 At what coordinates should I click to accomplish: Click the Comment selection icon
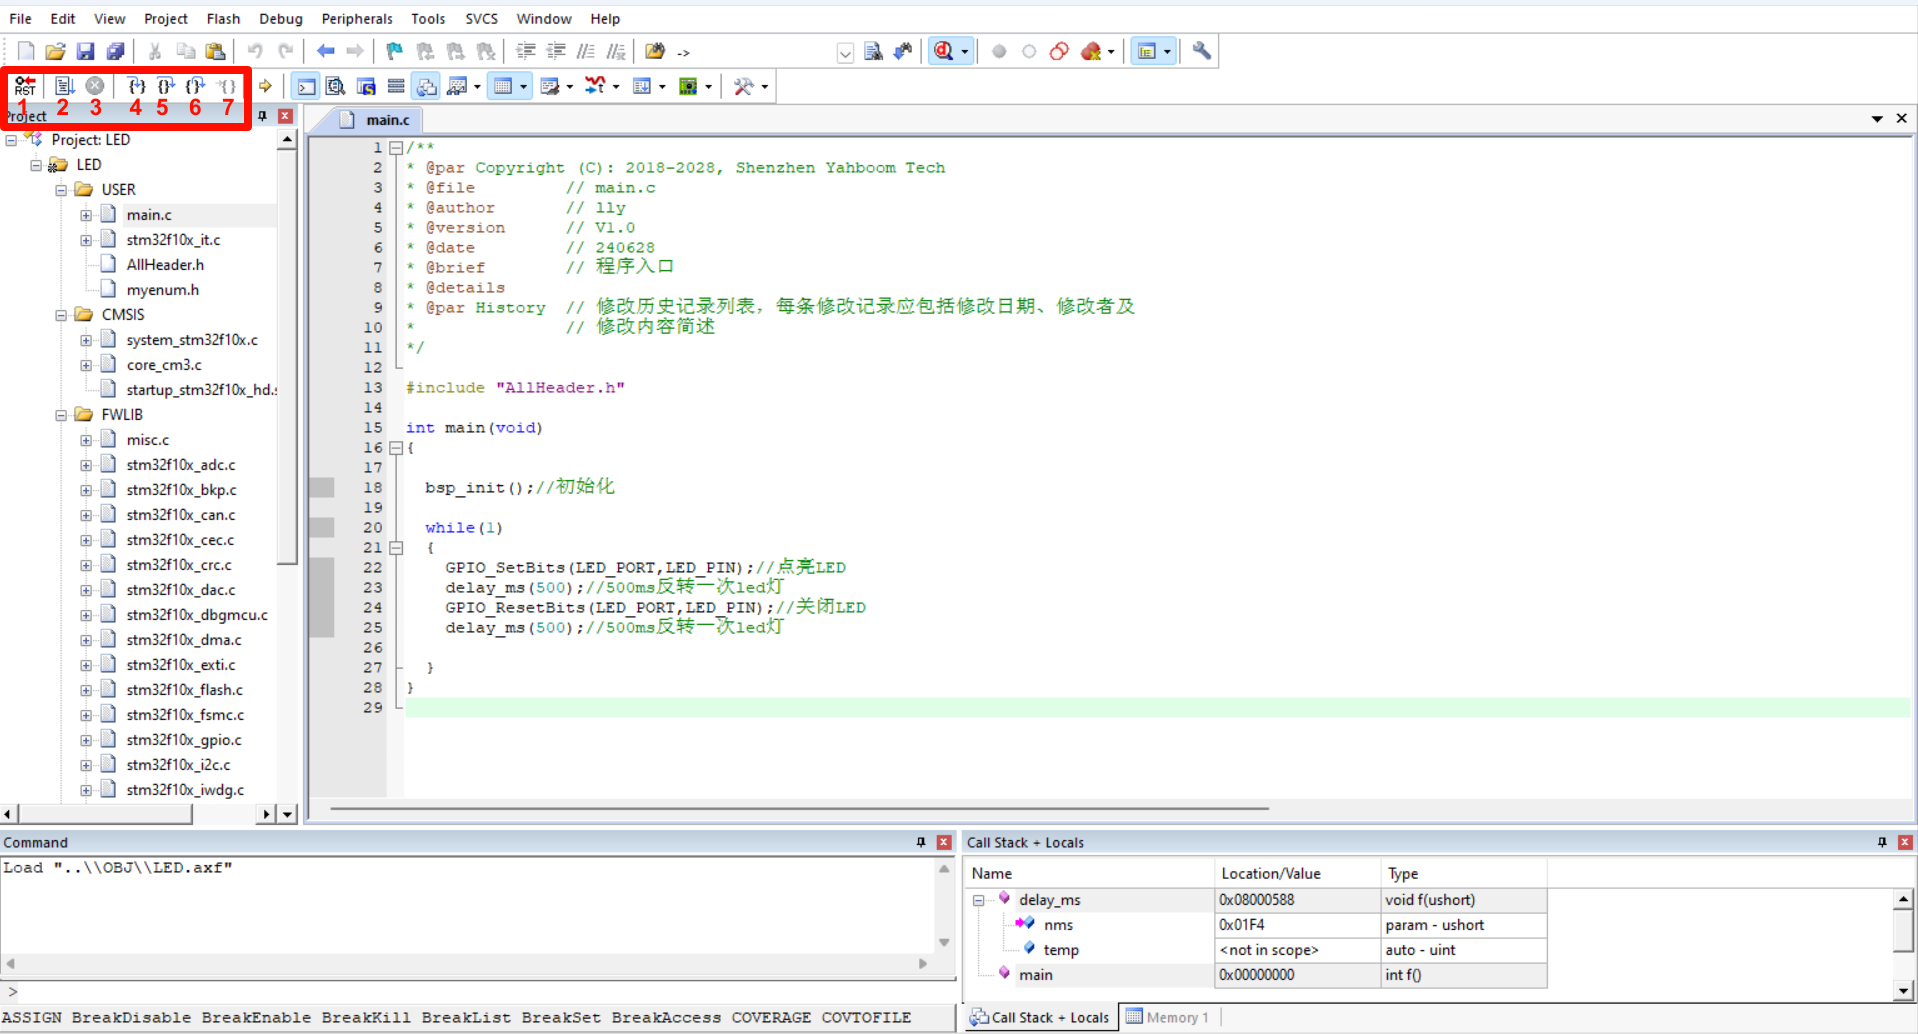586,52
